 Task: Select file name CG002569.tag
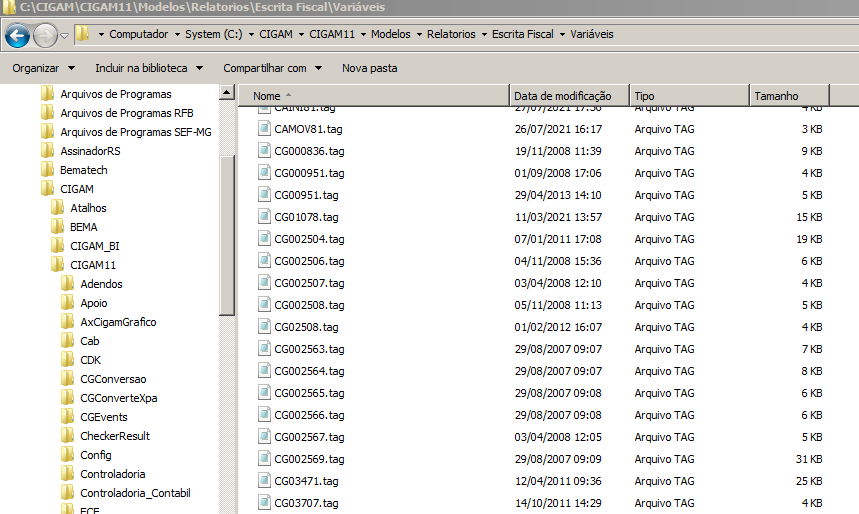coord(310,459)
